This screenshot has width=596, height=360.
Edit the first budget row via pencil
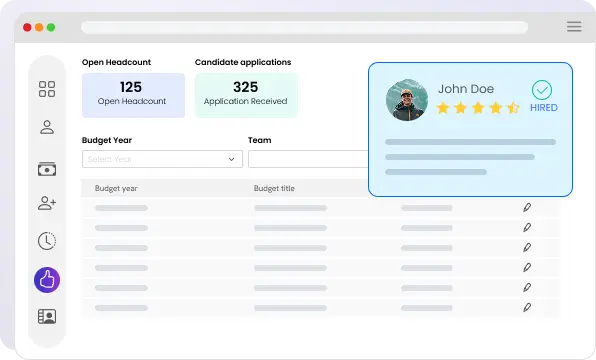coord(527,207)
